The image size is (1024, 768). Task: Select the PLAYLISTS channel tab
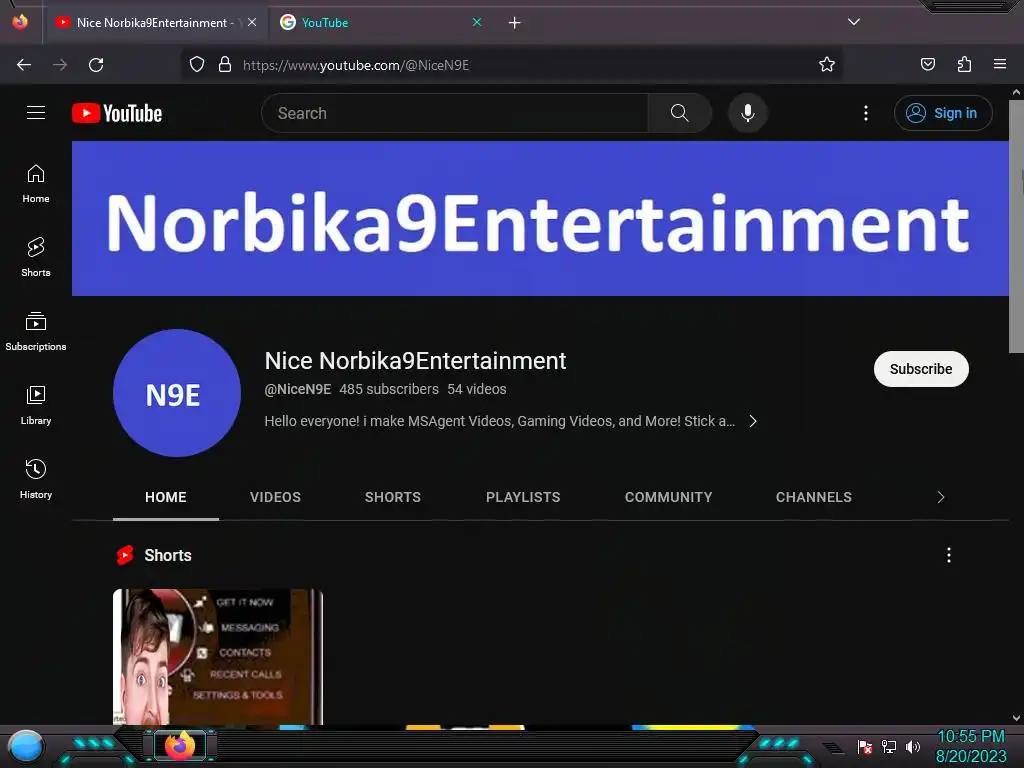523,497
